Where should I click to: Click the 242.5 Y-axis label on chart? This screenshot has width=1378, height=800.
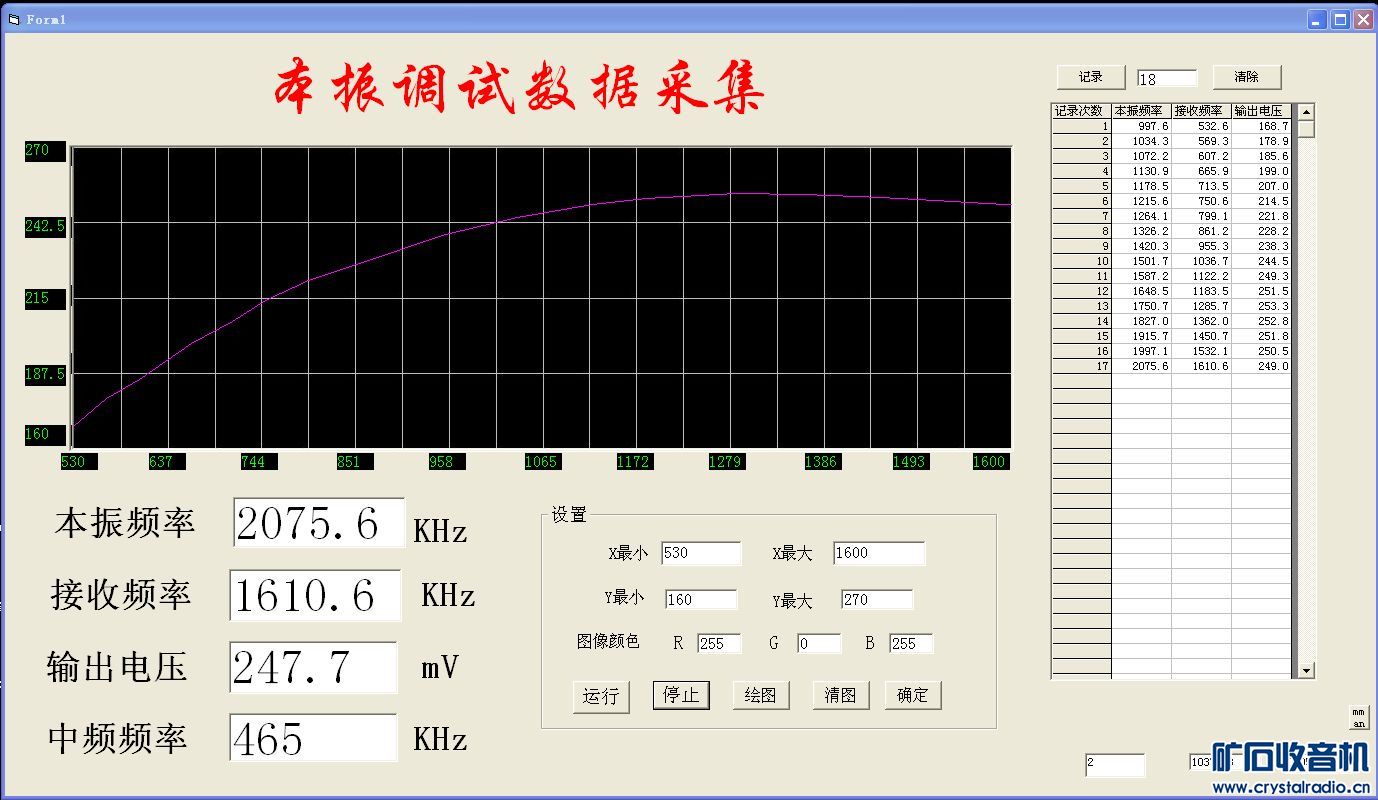tap(45, 227)
